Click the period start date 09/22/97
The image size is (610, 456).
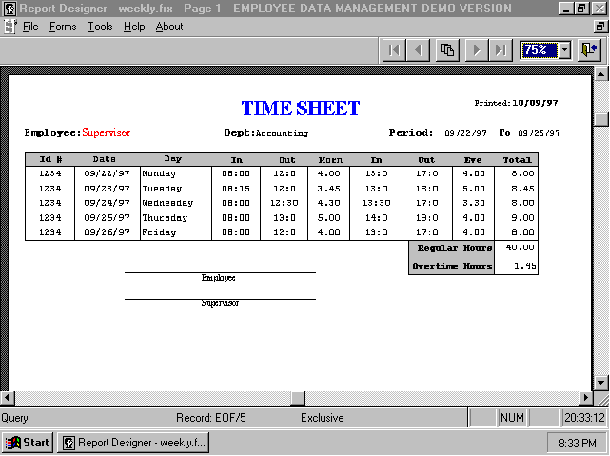[465, 133]
